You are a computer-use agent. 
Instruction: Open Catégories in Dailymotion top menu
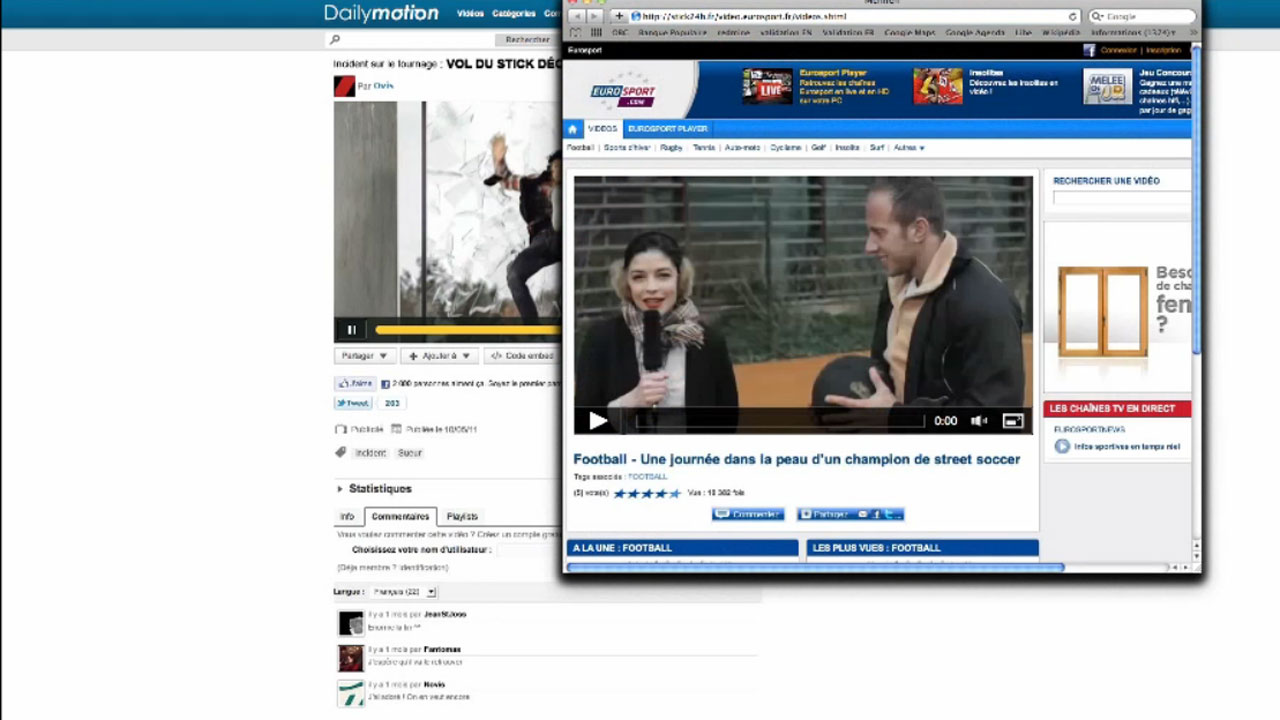pos(513,14)
